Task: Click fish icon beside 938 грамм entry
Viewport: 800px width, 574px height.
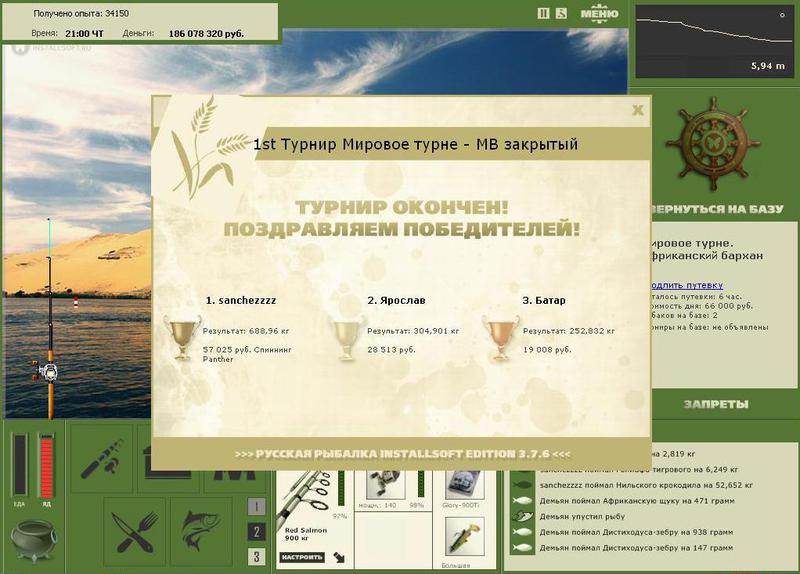Action: click(x=522, y=532)
